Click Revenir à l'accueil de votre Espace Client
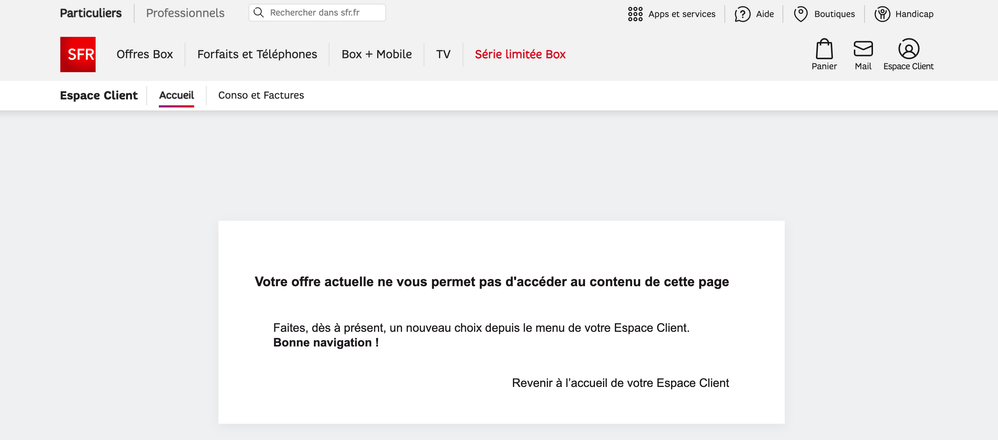This screenshot has height=440, width=998. [x=620, y=383]
